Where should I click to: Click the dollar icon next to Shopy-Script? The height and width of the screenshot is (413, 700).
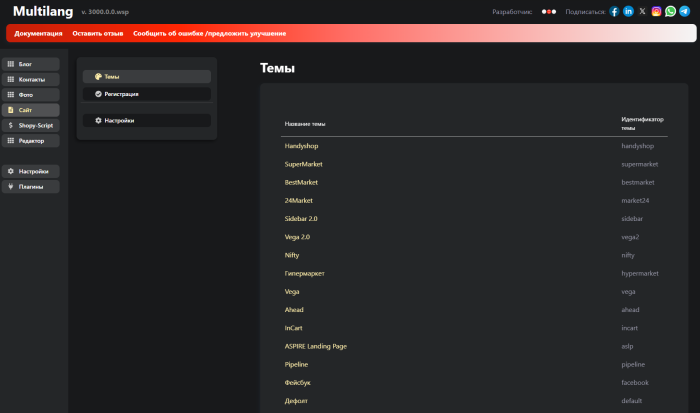[11, 125]
